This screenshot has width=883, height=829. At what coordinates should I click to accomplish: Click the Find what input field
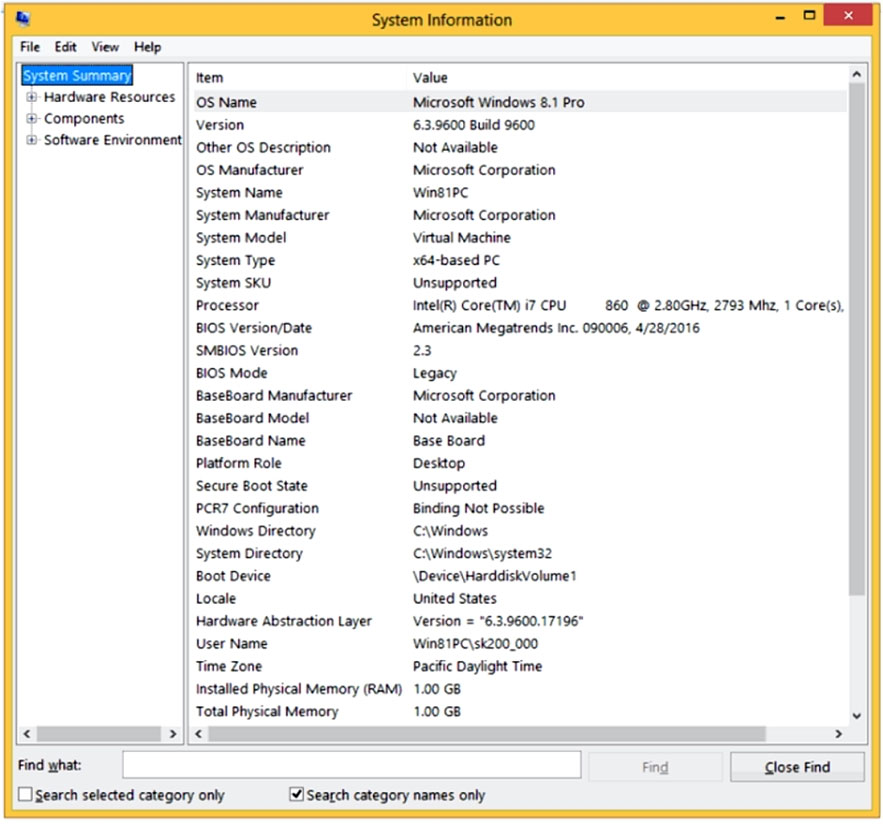coord(351,765)
